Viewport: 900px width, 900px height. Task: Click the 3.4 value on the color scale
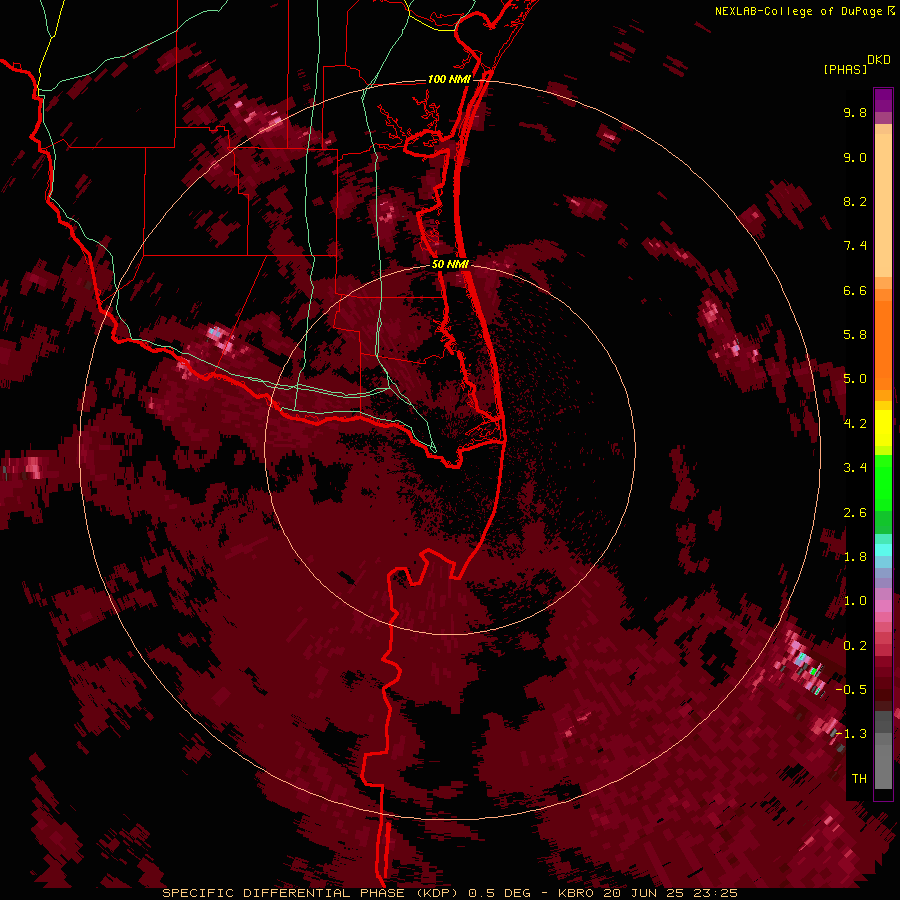855,468
